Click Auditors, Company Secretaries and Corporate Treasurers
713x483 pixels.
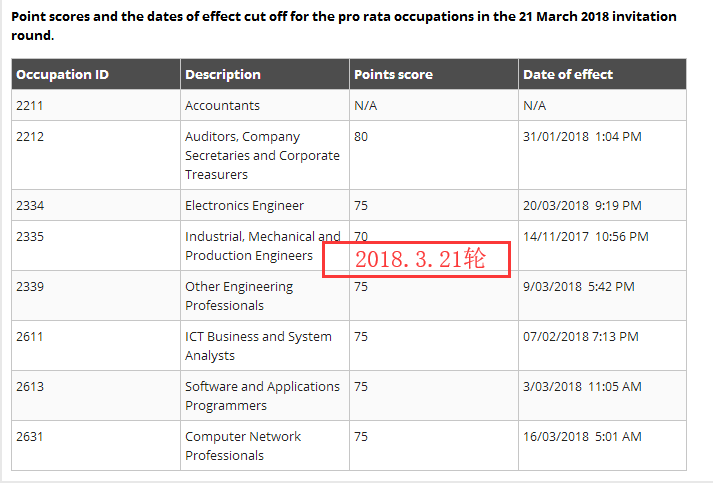point(262,155)
